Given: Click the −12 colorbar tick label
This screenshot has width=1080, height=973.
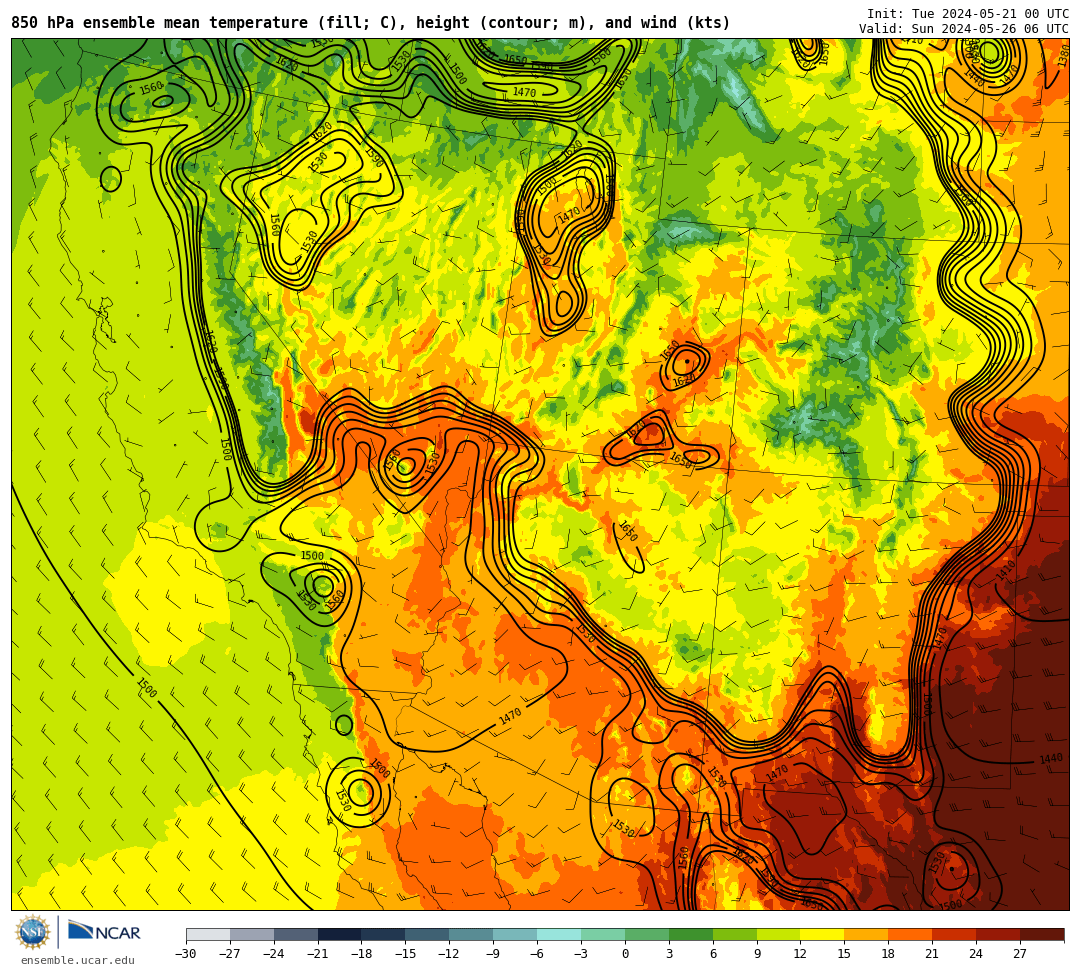Looking at the screenshot, I should (449, 954).
